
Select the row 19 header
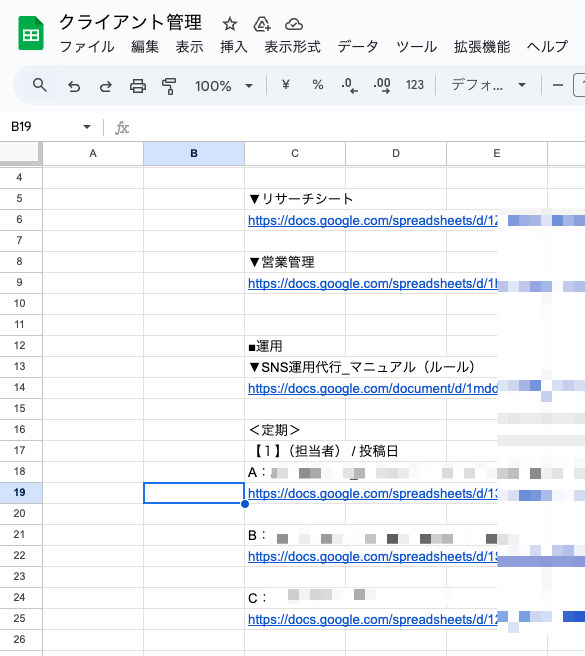[x=20, y=493]
